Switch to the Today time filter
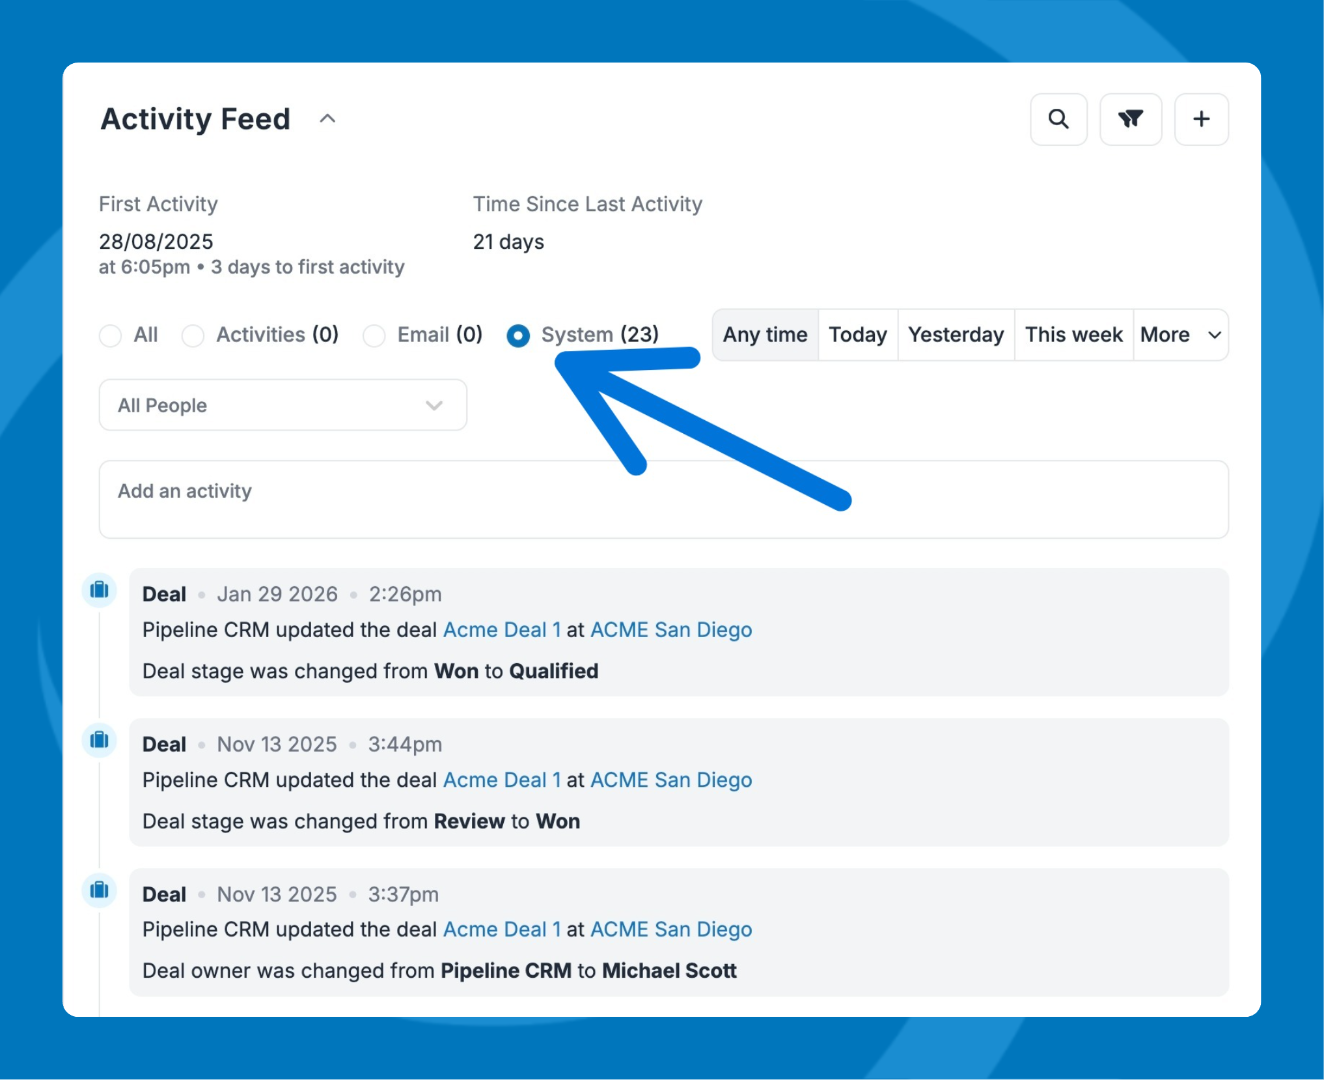Viewport: 1324px width, 1080px height. (x=857, y=335)
